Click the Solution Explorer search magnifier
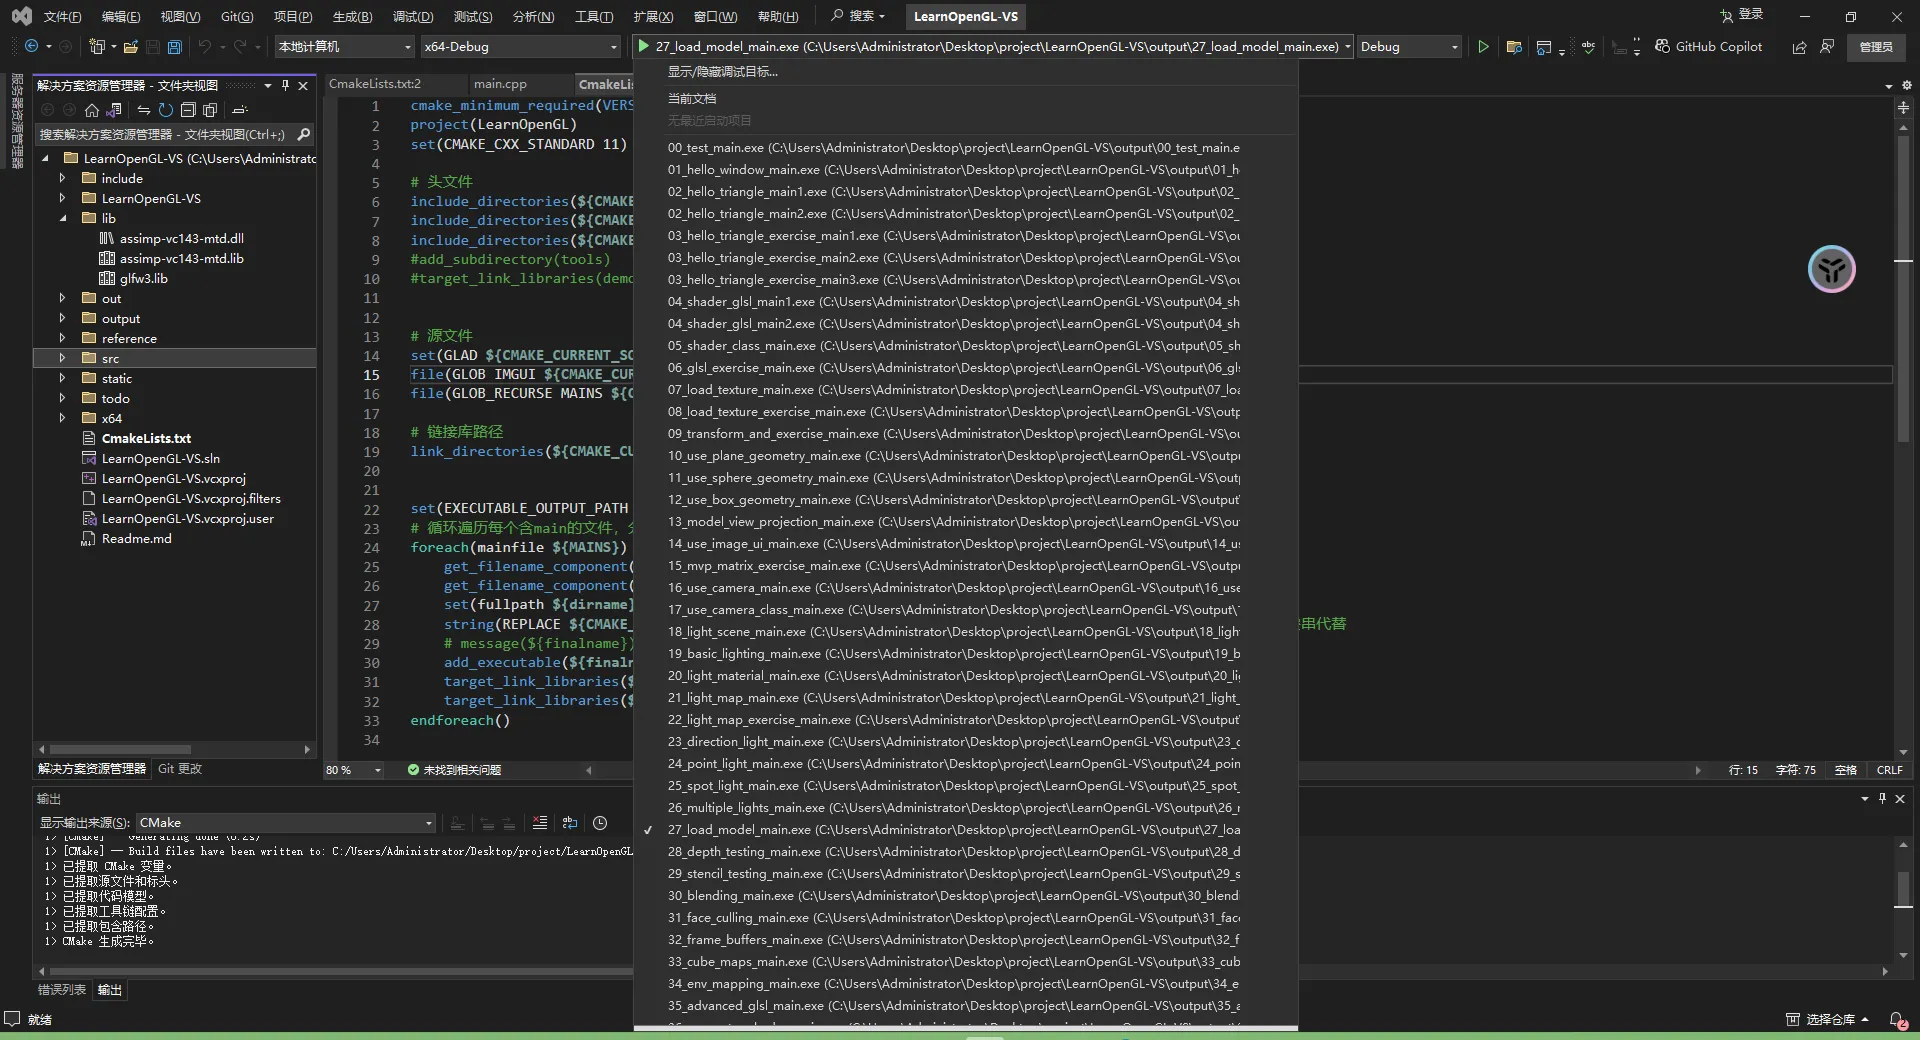The width and height of the screenshot is (1920, 1040). pos(304,134)
